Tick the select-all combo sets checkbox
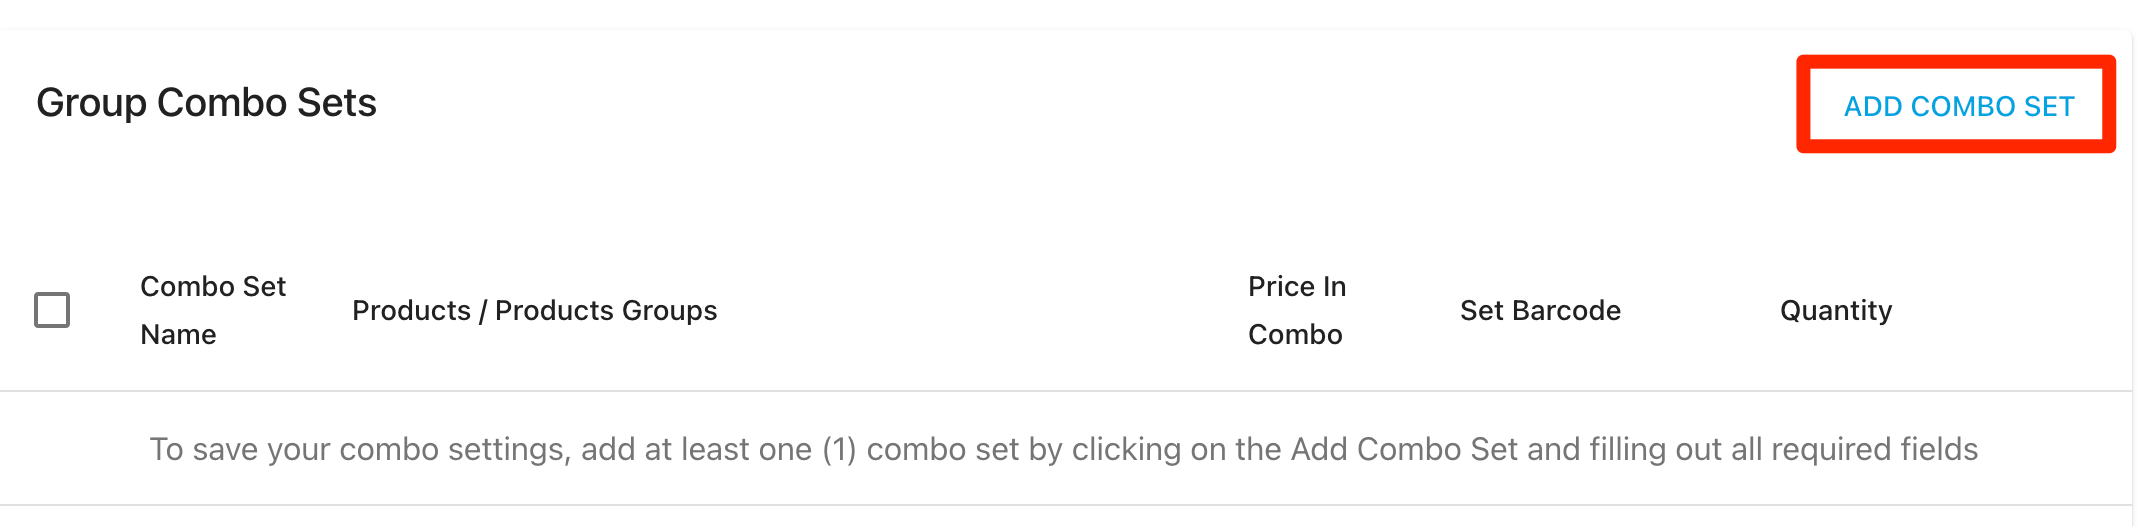2142x526 pixels. [x=52, y=310]
